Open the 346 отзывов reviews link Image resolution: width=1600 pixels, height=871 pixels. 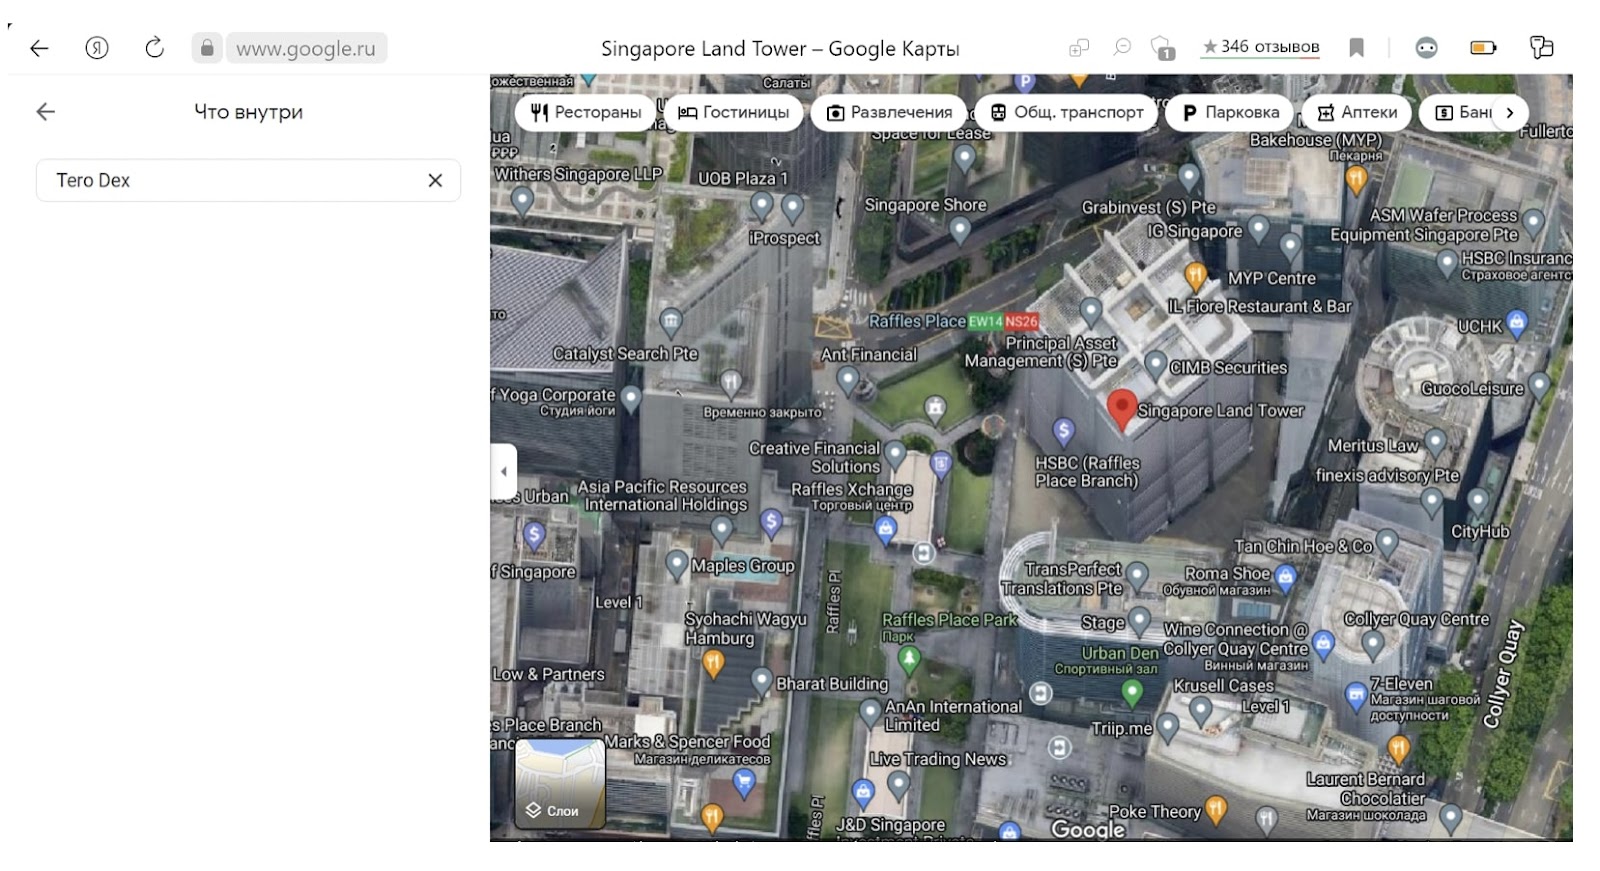[1261, 47]
